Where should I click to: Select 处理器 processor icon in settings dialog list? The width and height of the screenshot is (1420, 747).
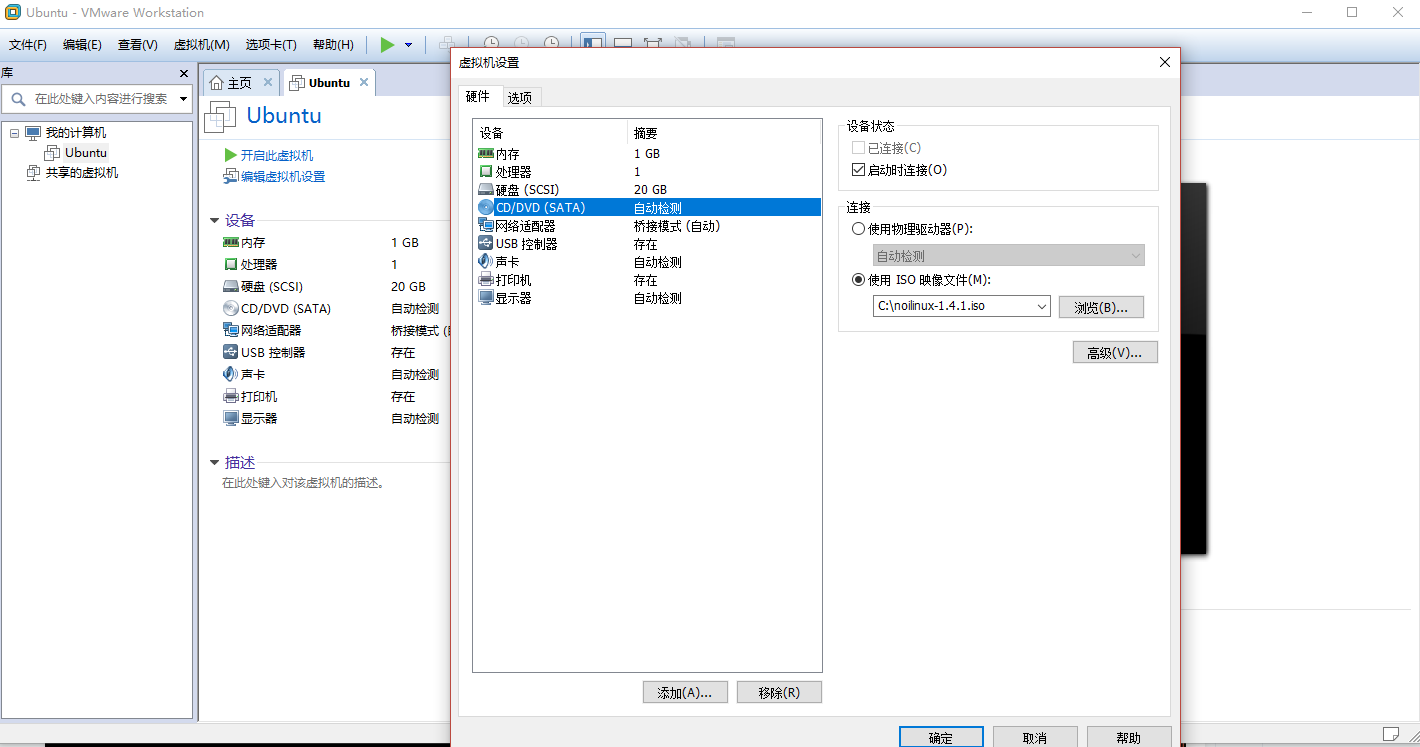click(486, 172)
